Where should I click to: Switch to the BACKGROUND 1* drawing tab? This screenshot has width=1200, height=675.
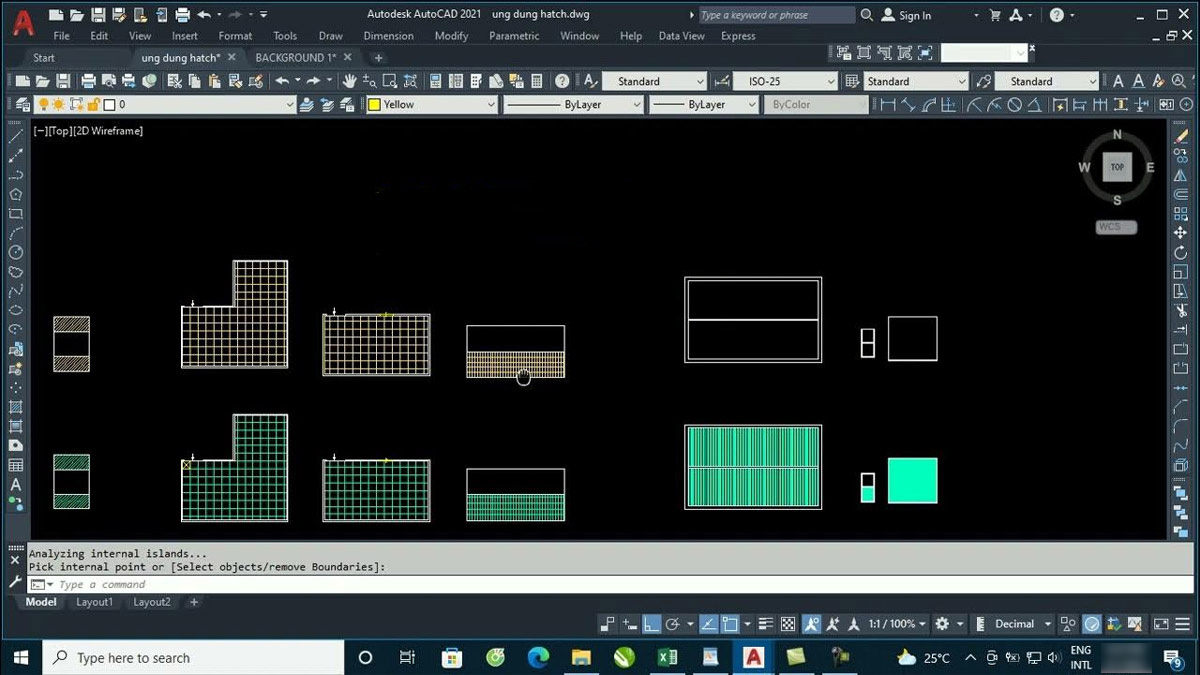[296, 58]
